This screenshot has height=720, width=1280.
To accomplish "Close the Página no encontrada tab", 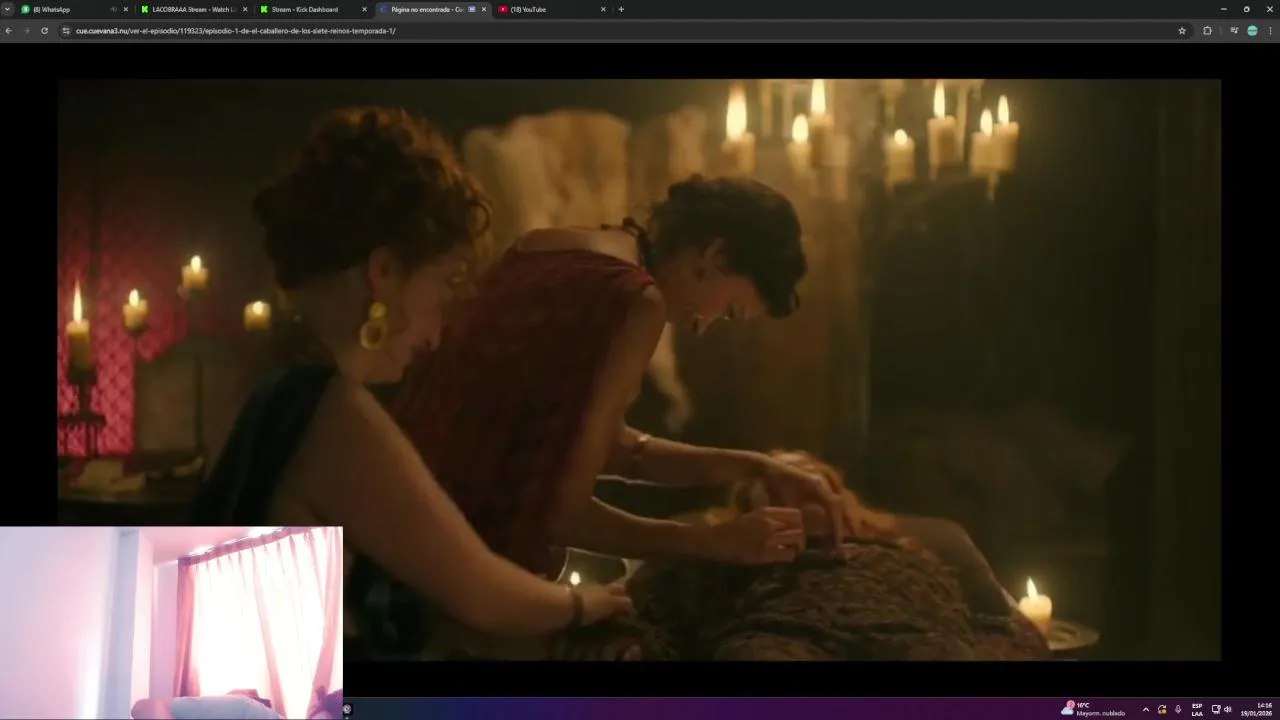I will [x=484, y=9].
